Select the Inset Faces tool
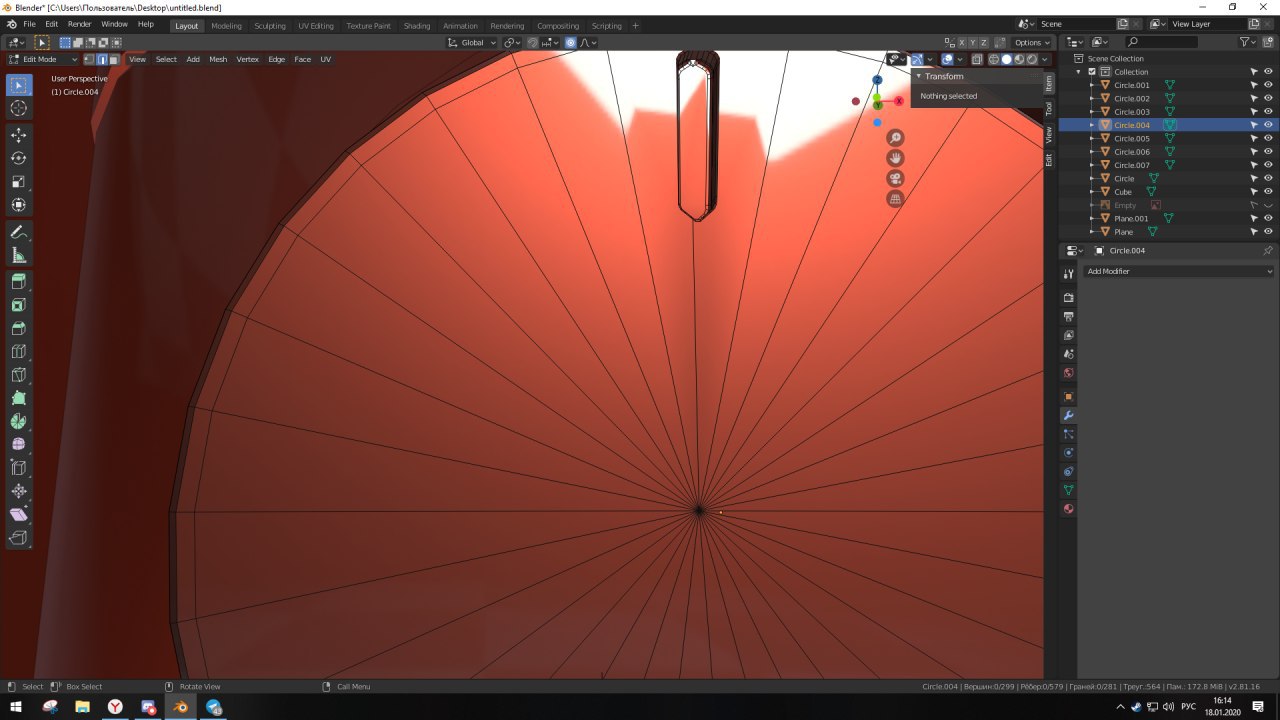Screen dimensions: 1280x720 (x=18, y=305)
